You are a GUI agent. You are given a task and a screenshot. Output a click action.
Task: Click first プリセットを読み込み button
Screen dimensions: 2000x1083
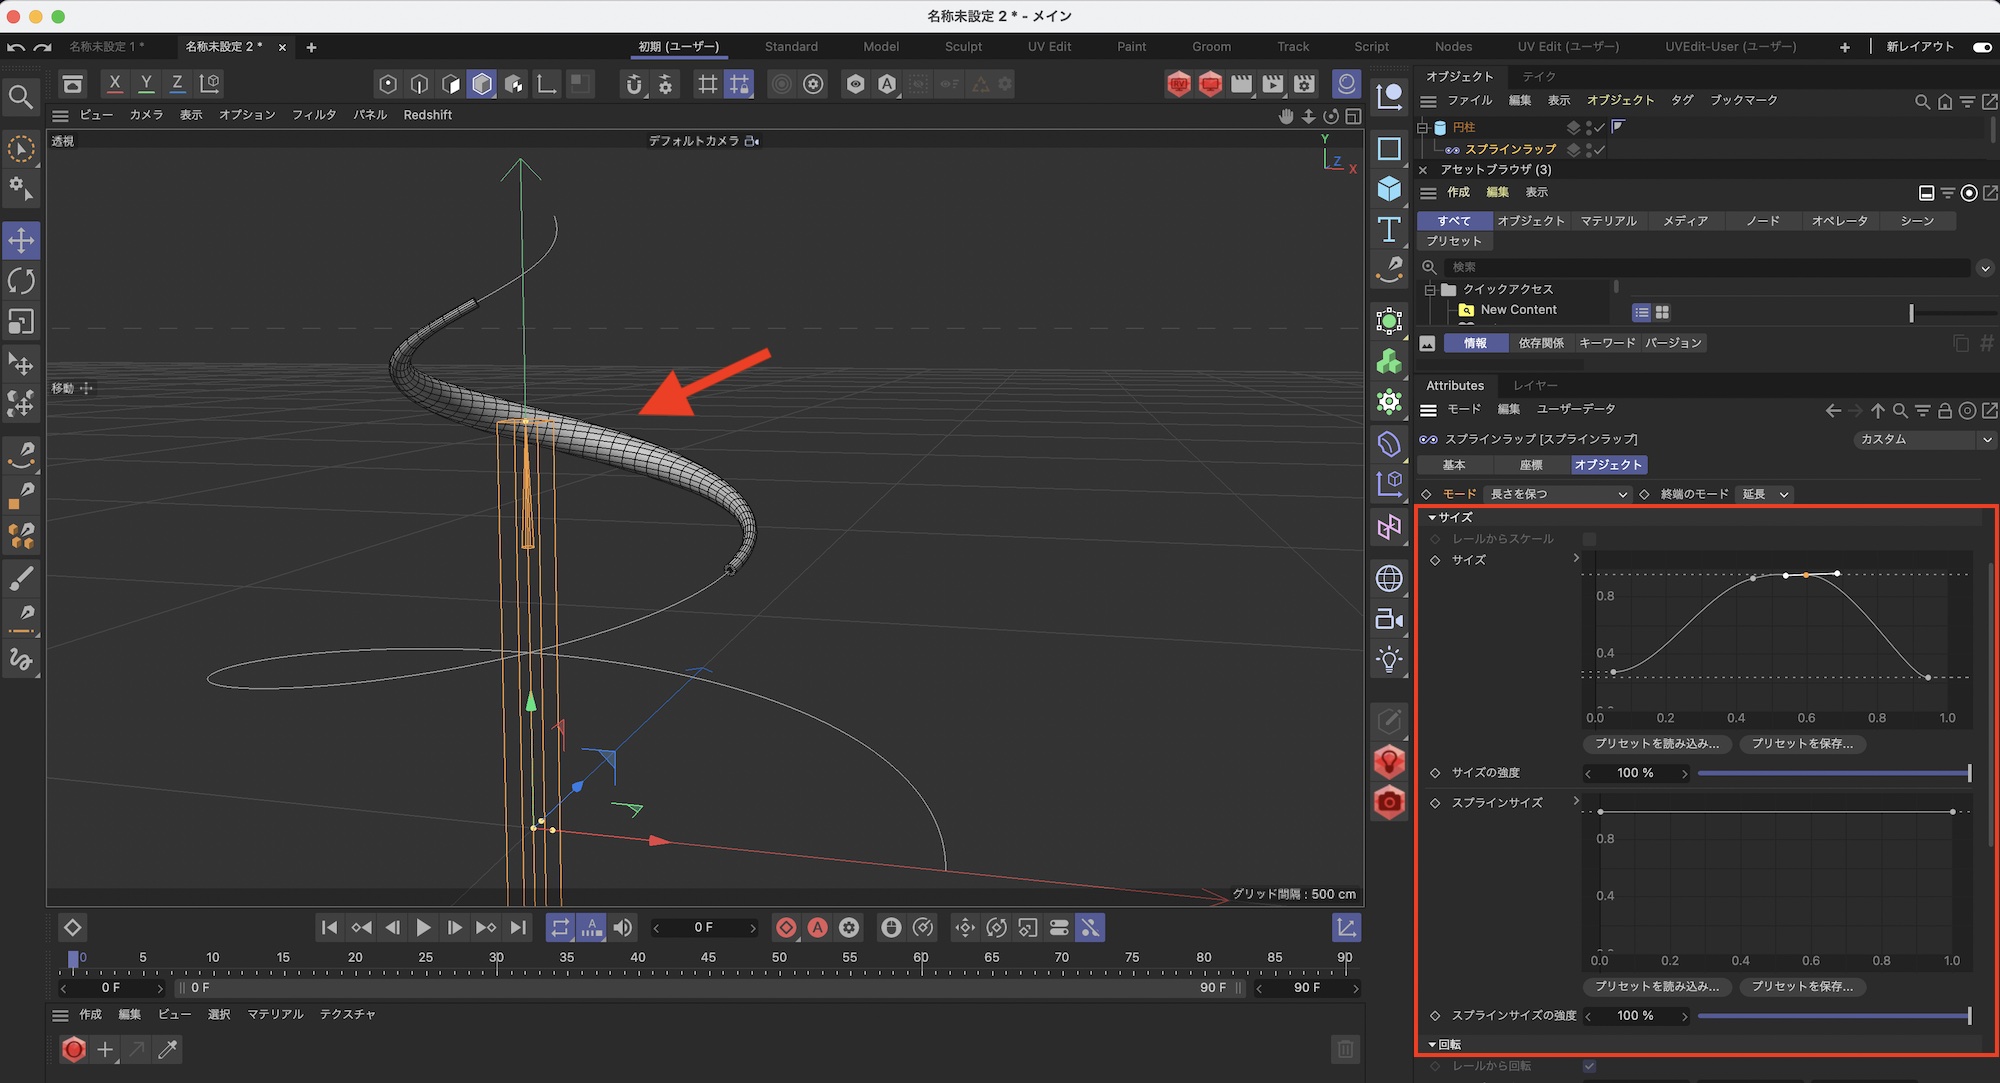[1656, 744]
